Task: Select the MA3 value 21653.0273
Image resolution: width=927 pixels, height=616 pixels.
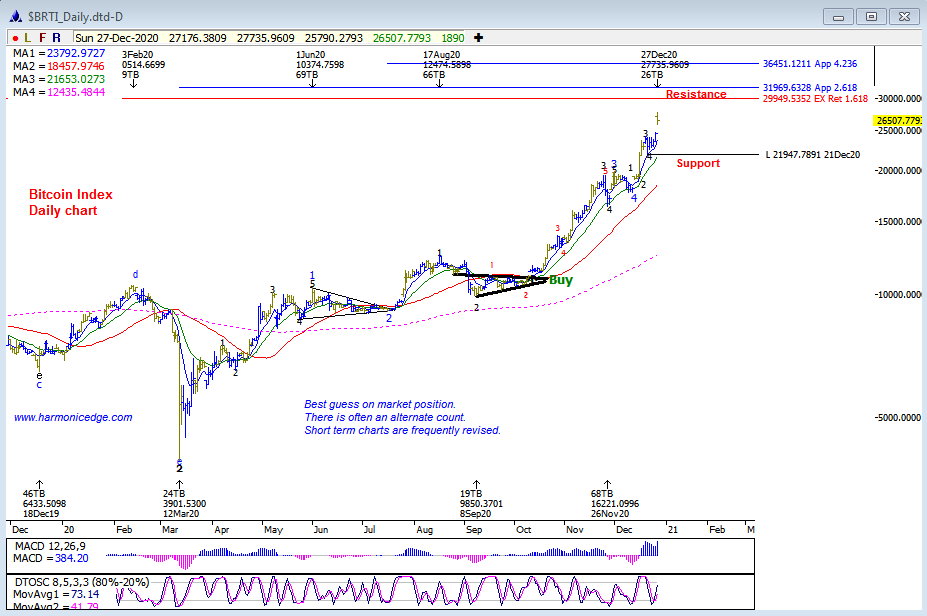Action: click(76, 79)
